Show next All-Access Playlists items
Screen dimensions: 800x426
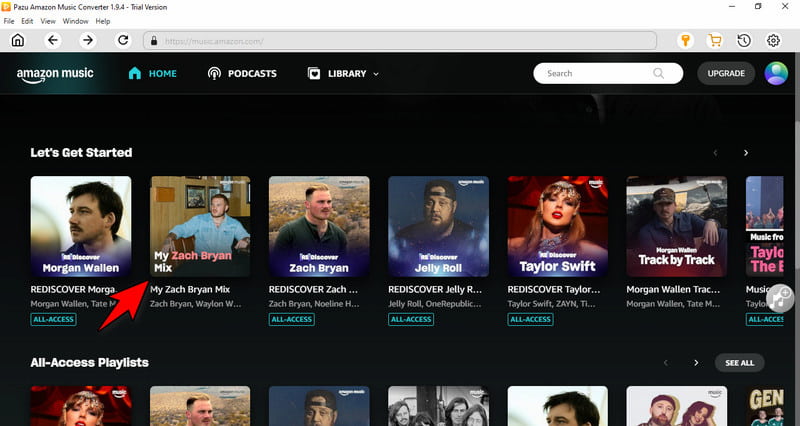pos(696,363)
